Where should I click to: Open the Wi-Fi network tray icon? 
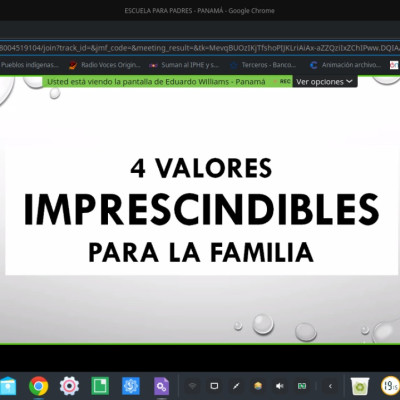point(192,386)
